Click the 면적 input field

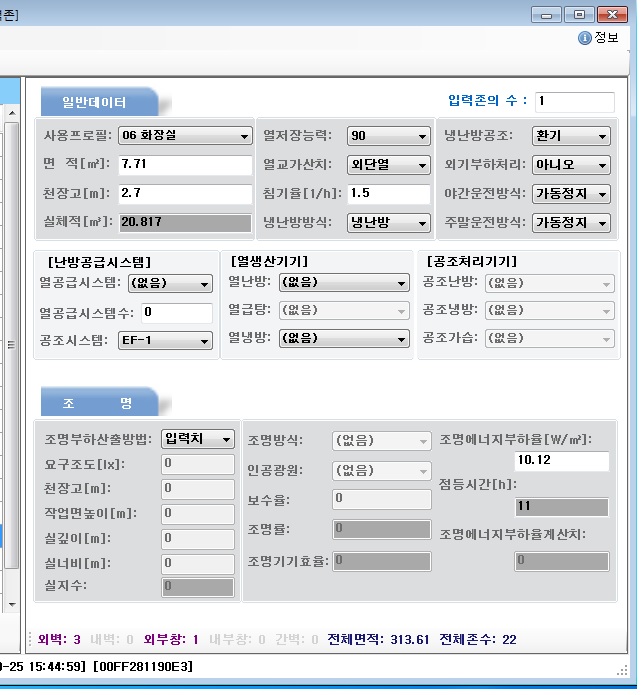(184, 165)
